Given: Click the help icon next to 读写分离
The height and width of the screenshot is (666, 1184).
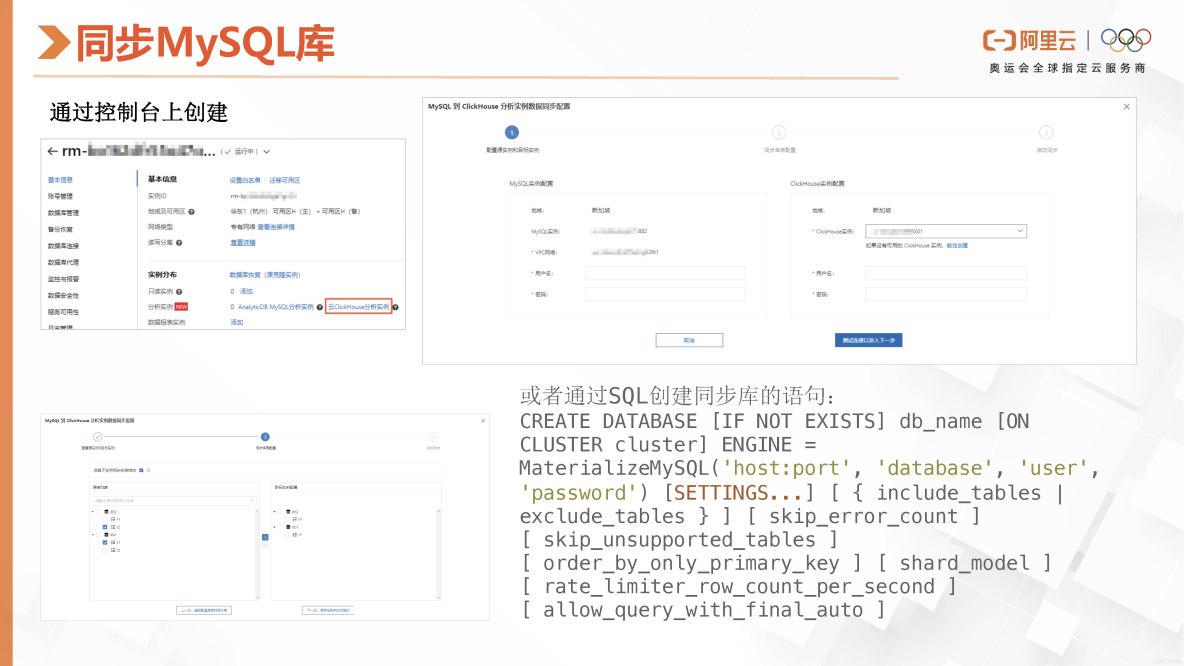Looking at the screenshot, I should 179,242.
